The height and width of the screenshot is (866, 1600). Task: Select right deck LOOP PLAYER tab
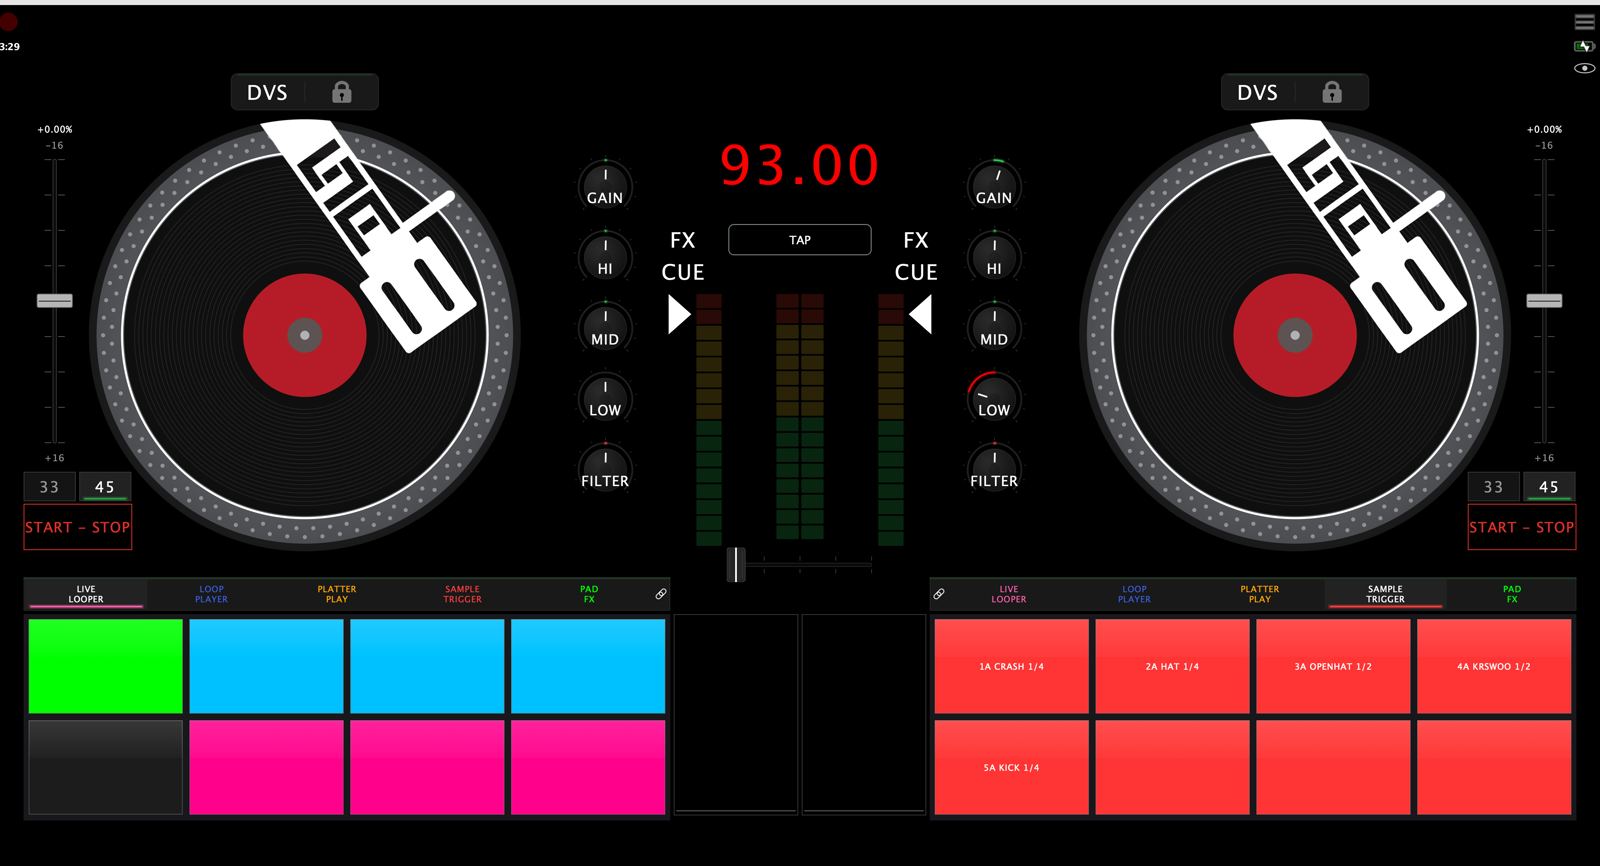(x=1134, y=594)
